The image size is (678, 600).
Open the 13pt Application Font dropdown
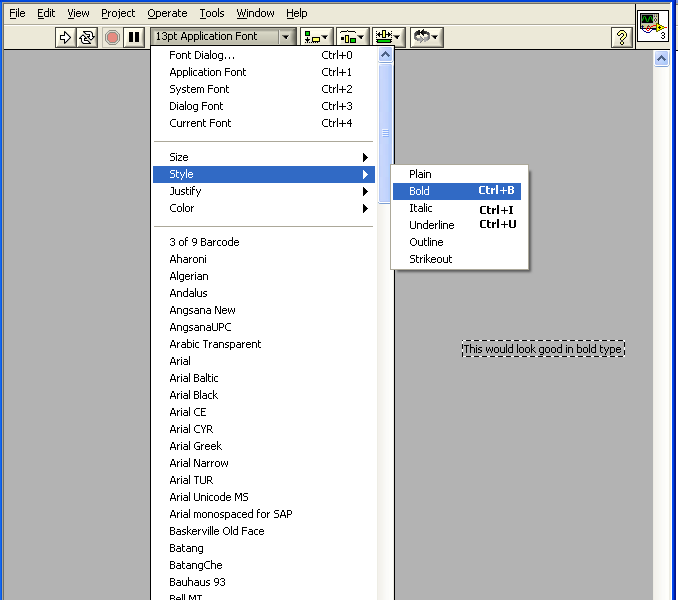point(223,37)
